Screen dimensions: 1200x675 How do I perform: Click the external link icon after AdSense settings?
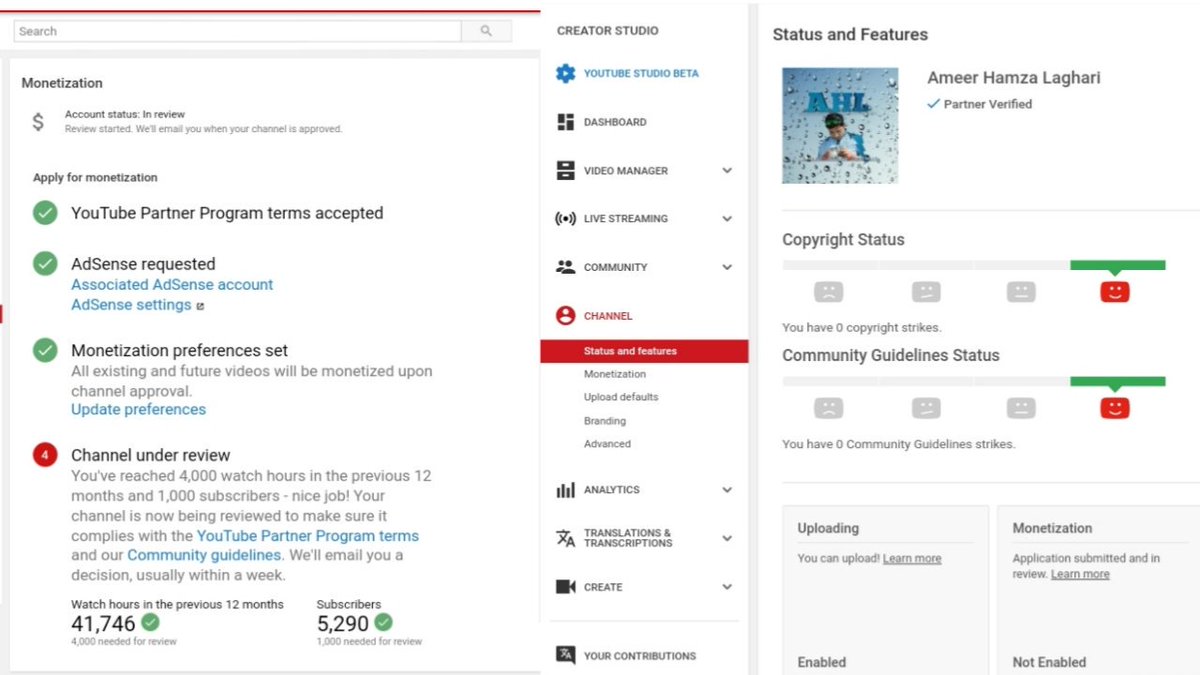pyautogui.click(x=200, y=306)
